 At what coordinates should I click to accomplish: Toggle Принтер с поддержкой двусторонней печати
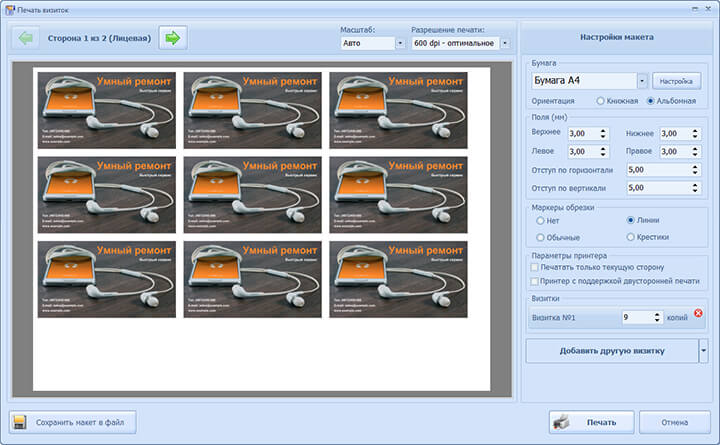(535, 281)
